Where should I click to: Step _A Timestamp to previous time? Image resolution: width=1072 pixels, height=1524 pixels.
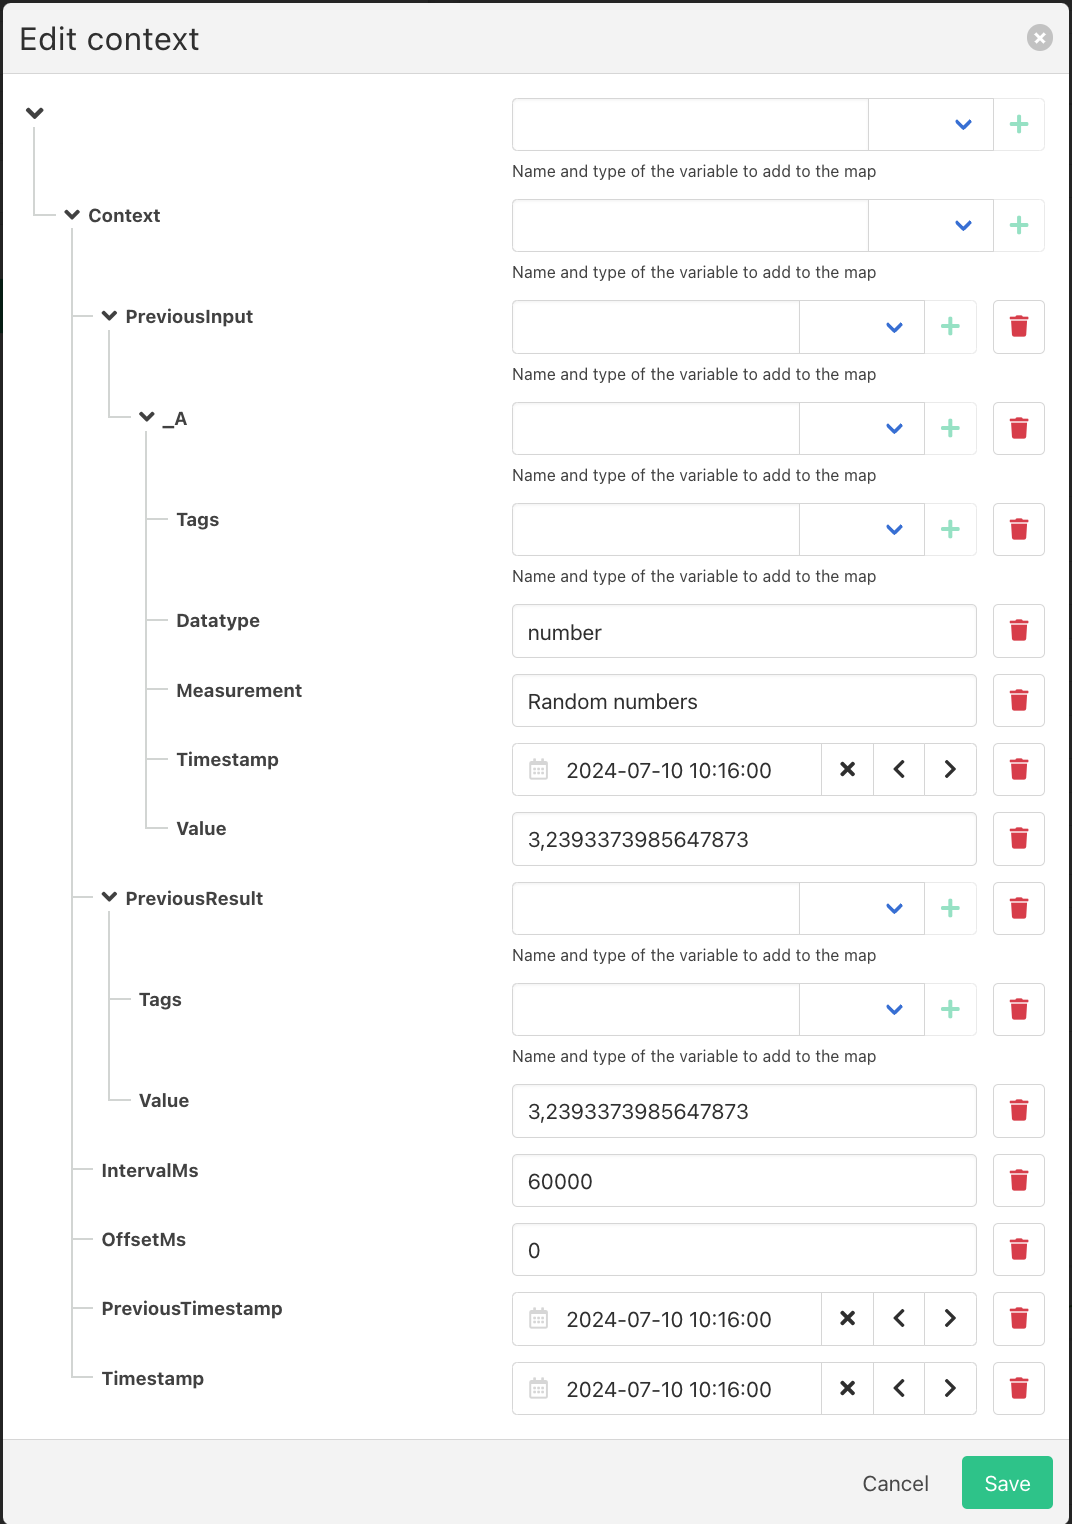pos(899,769)
